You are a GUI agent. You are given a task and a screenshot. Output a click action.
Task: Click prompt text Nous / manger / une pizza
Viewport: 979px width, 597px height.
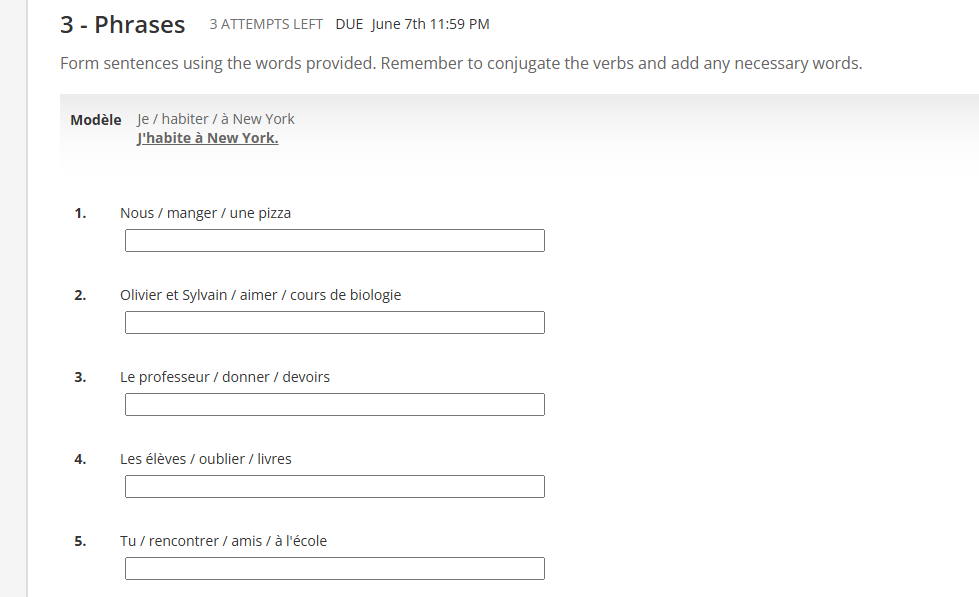pyautogui.click(x=206, y=212)
